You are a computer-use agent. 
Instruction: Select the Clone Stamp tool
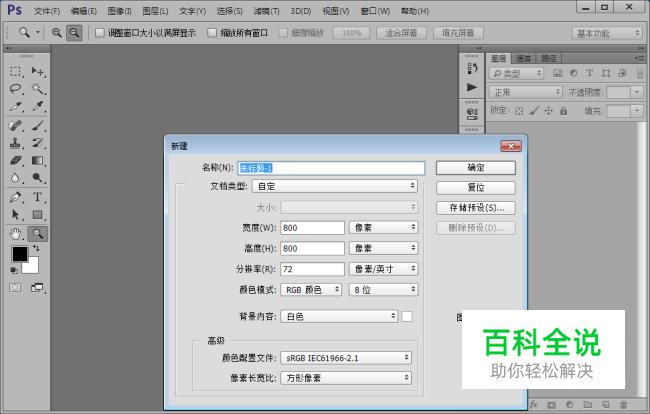point(16,143)
